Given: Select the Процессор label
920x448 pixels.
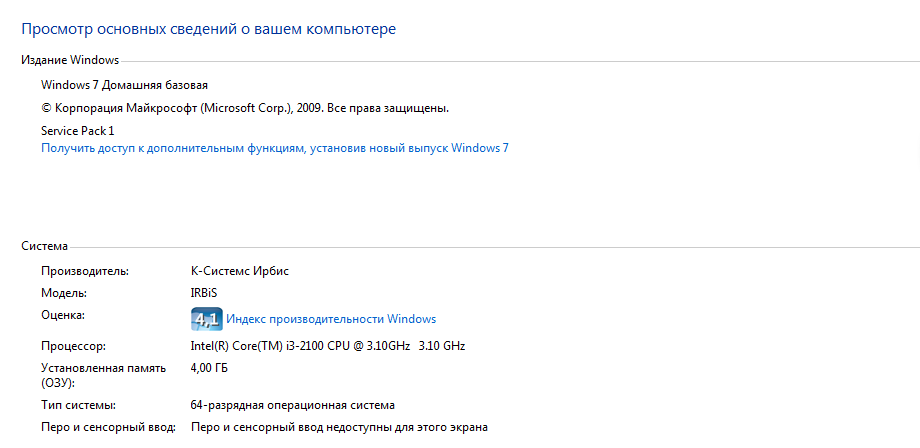Looking at the screenshot, I should coord(73,347).
